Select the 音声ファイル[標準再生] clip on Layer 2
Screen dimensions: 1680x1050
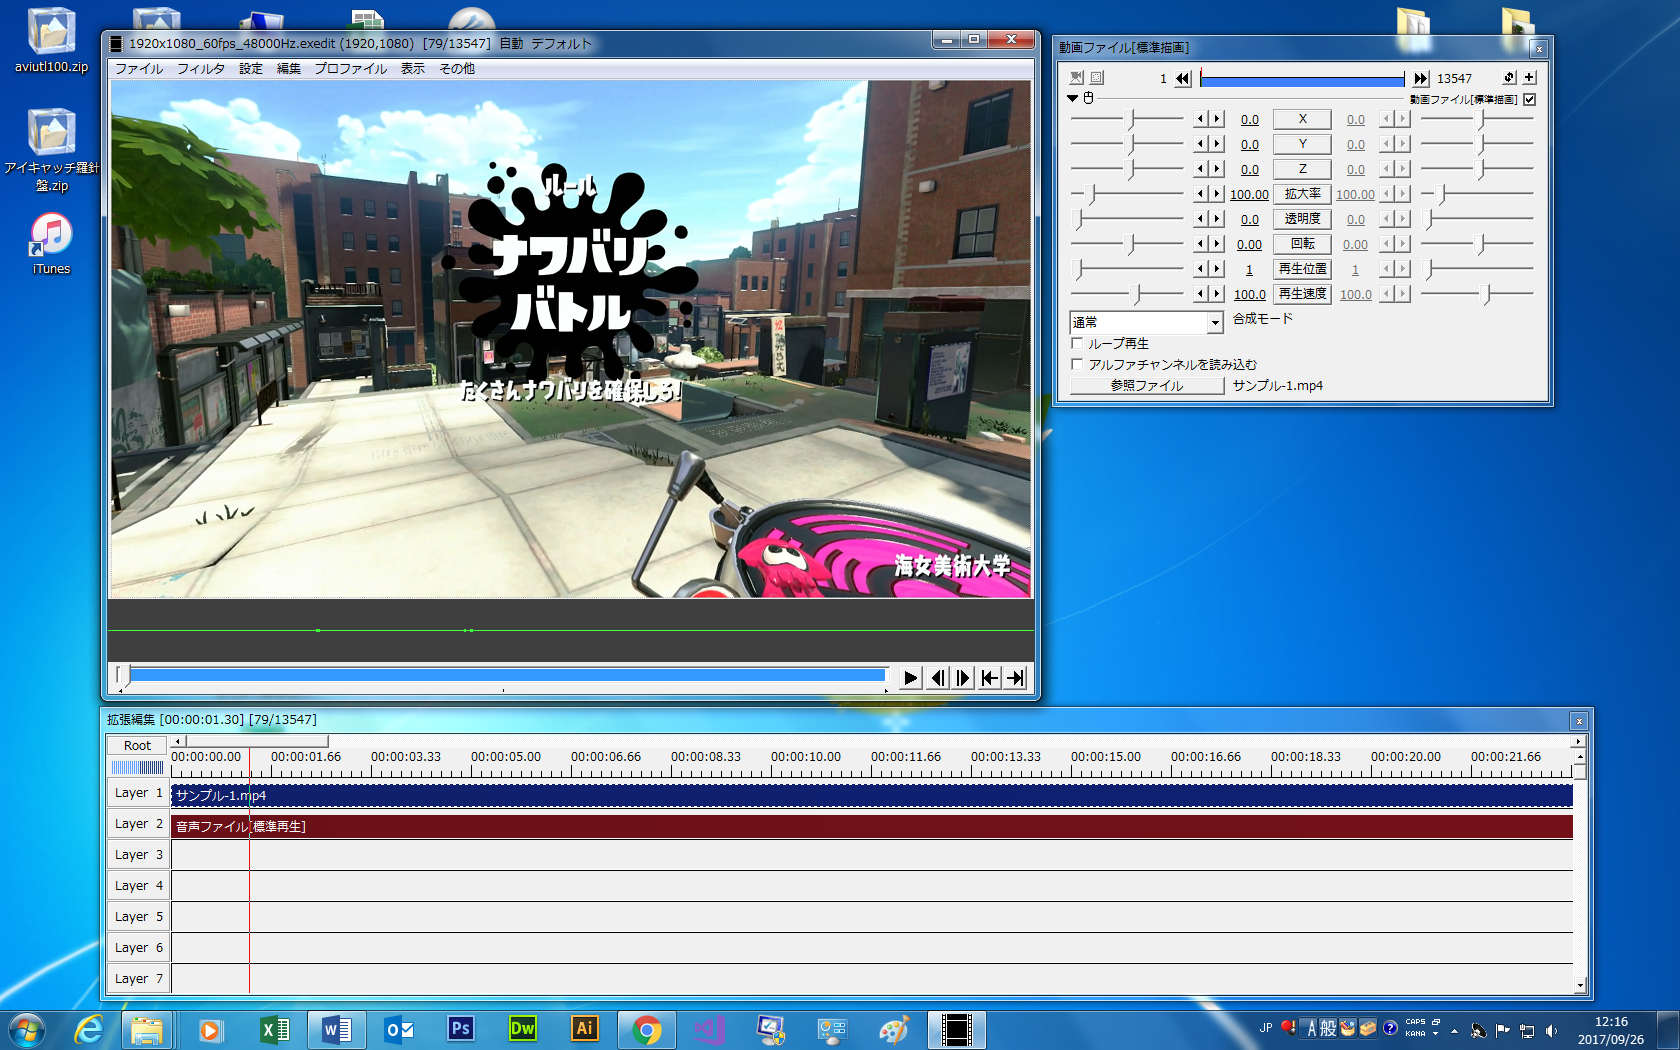coord(871,826)
